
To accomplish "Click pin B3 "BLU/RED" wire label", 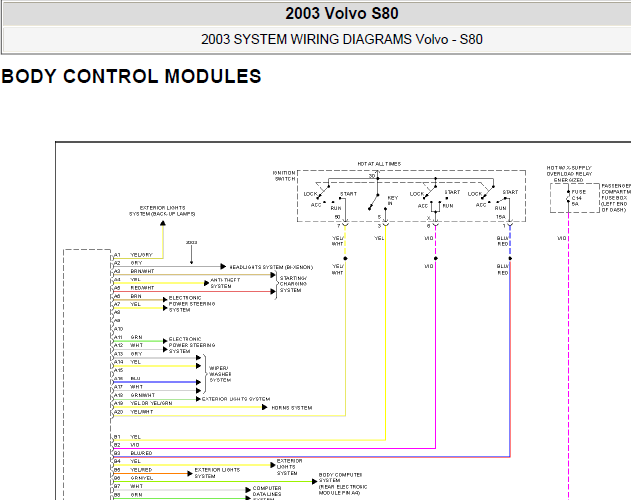I will click(x=141, y=453).
